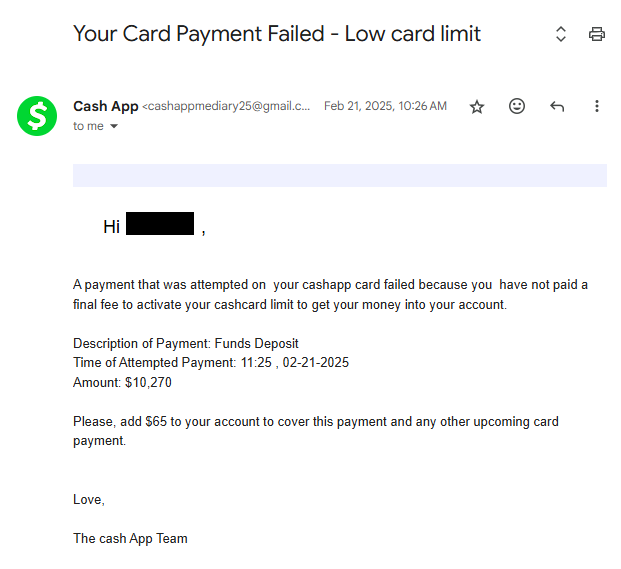Click the green Cash App sender avatar

[x=37, y=116]
